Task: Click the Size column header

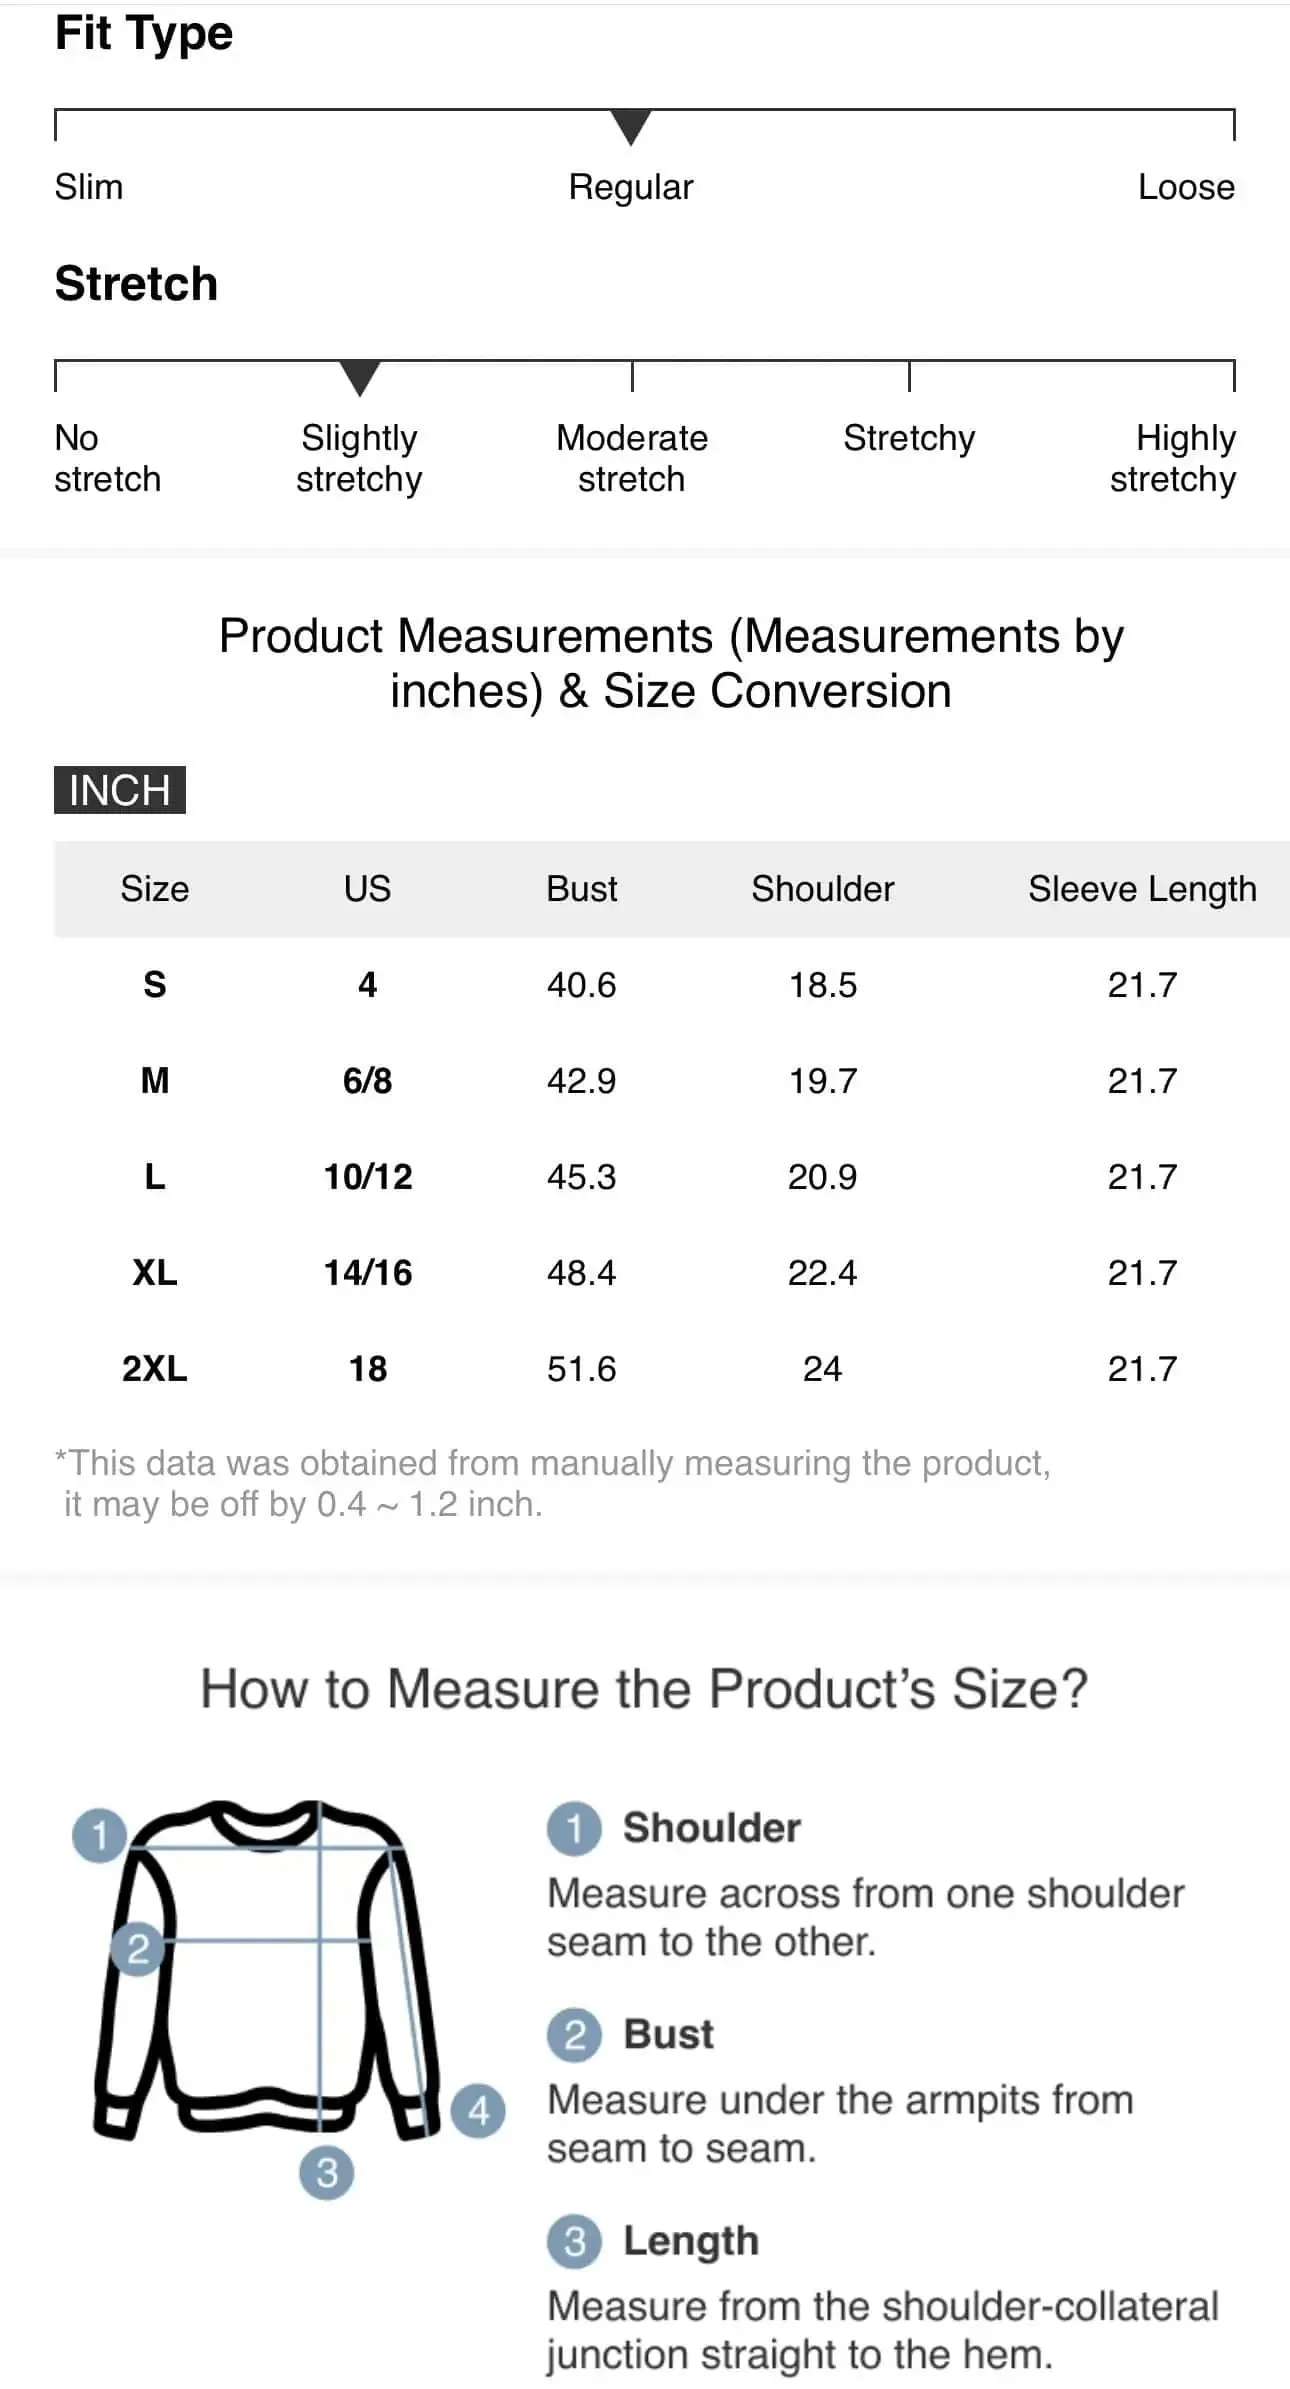Action: pos(155,889)
